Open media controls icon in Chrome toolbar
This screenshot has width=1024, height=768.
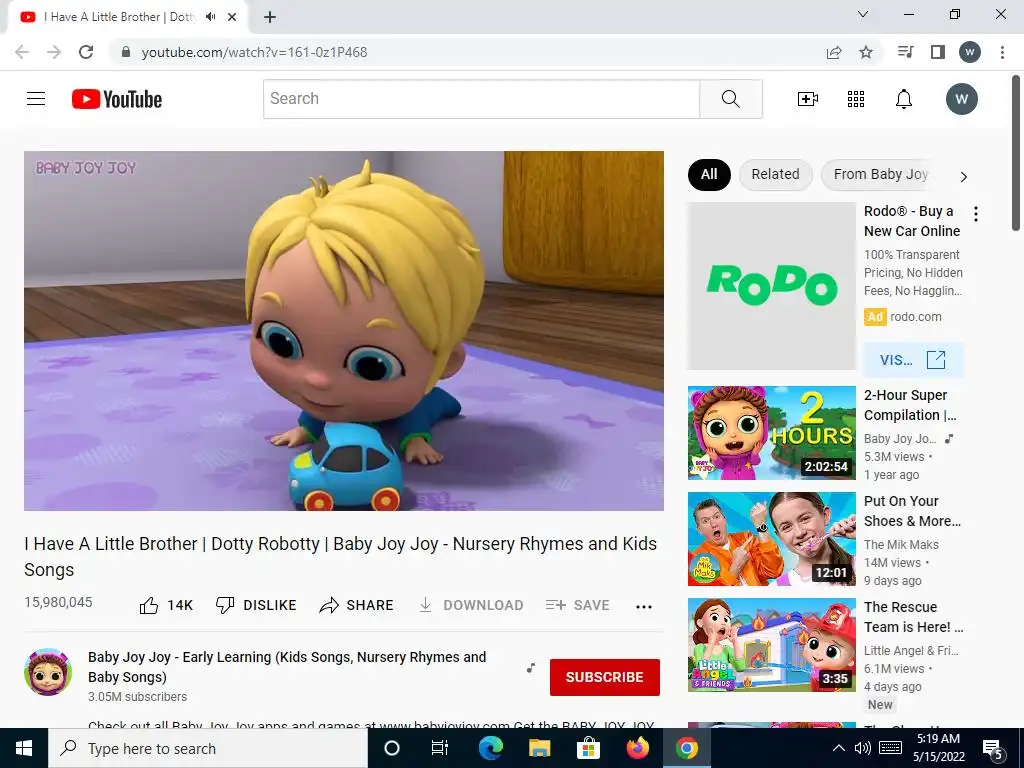905,52
